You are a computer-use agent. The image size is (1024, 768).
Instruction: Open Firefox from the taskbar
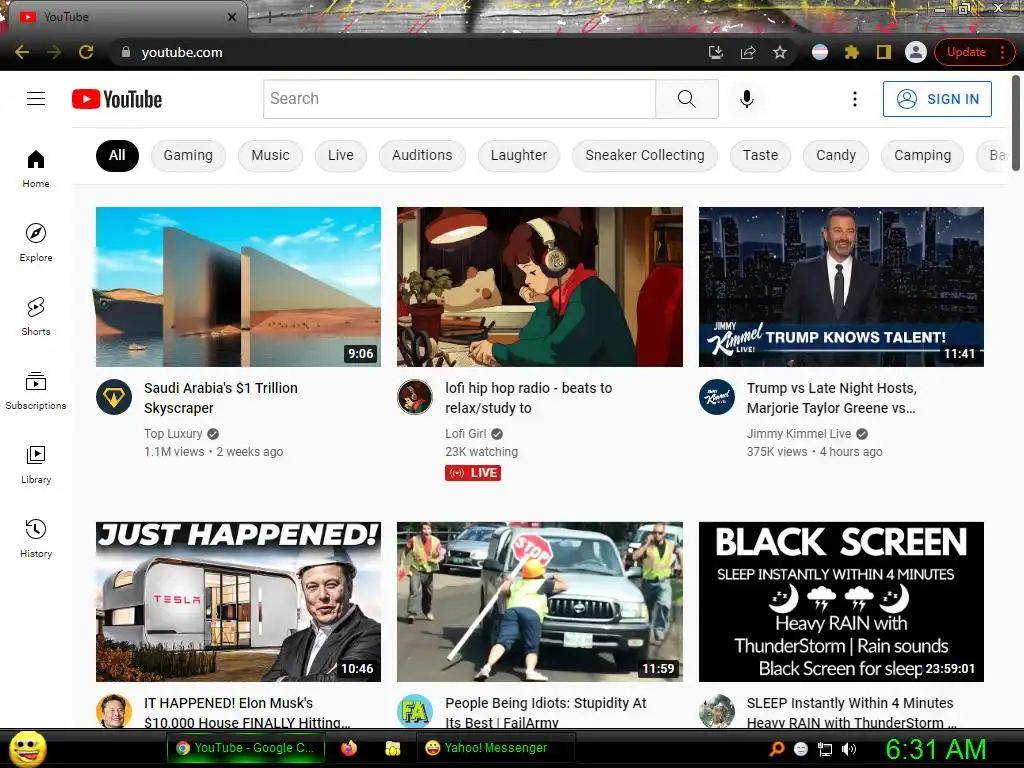(349, 748)
